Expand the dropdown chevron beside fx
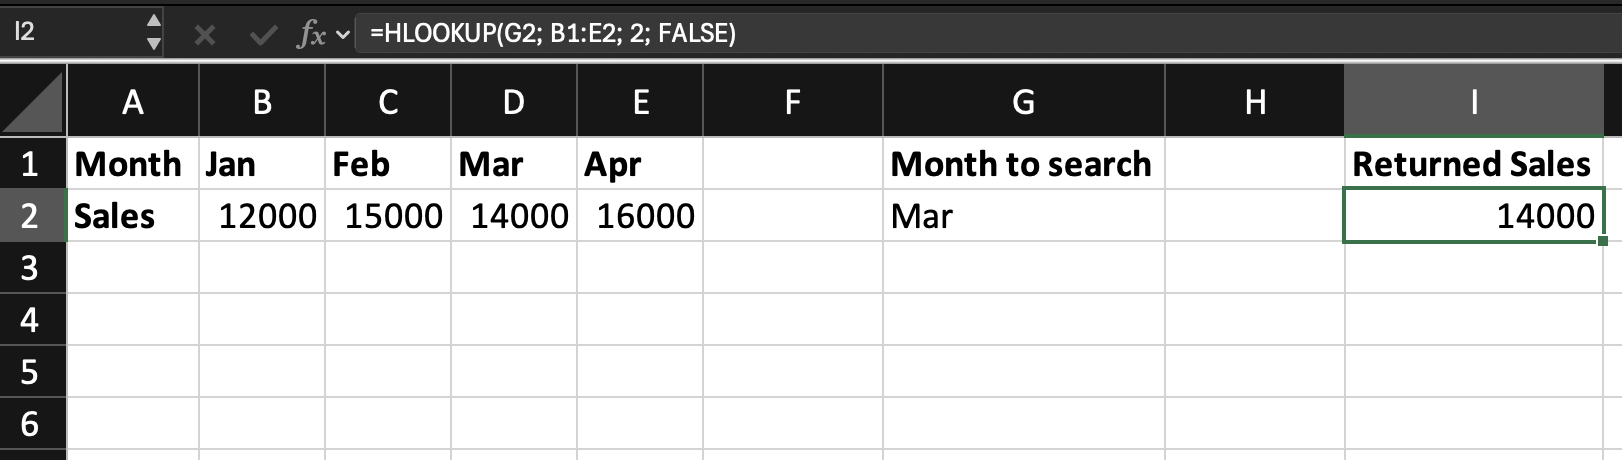 tap(343, 35)
